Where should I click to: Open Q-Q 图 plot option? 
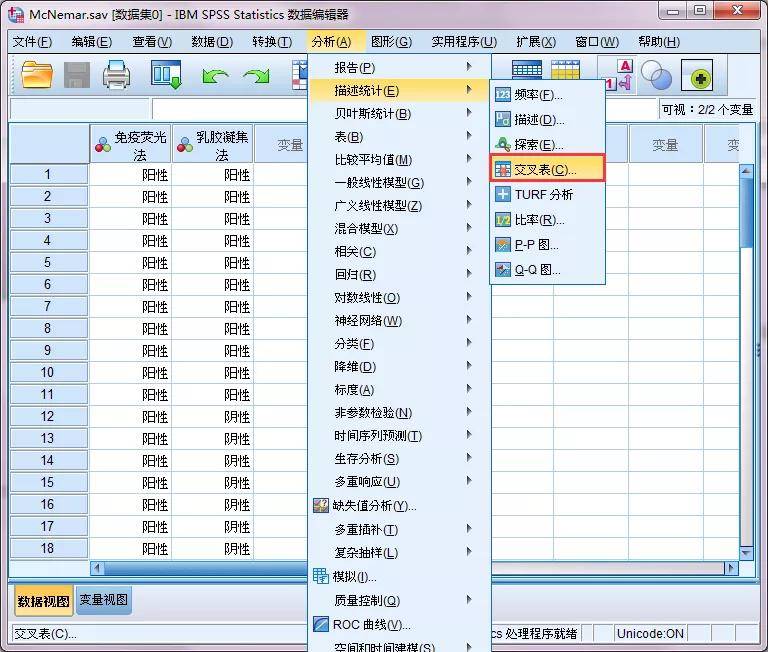click(548, 269)
